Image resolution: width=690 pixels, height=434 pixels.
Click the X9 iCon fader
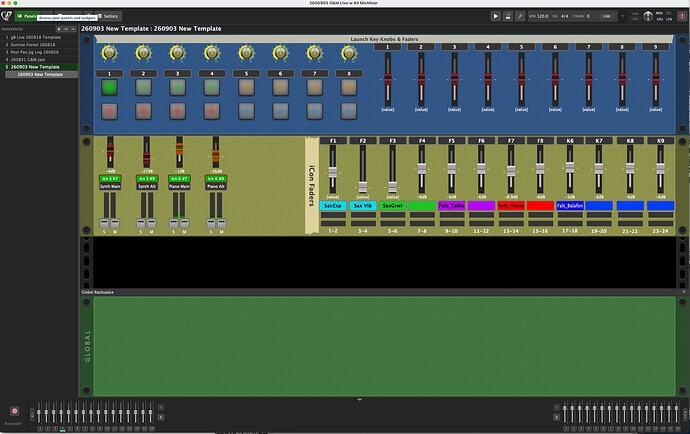[x=660, y=171]
